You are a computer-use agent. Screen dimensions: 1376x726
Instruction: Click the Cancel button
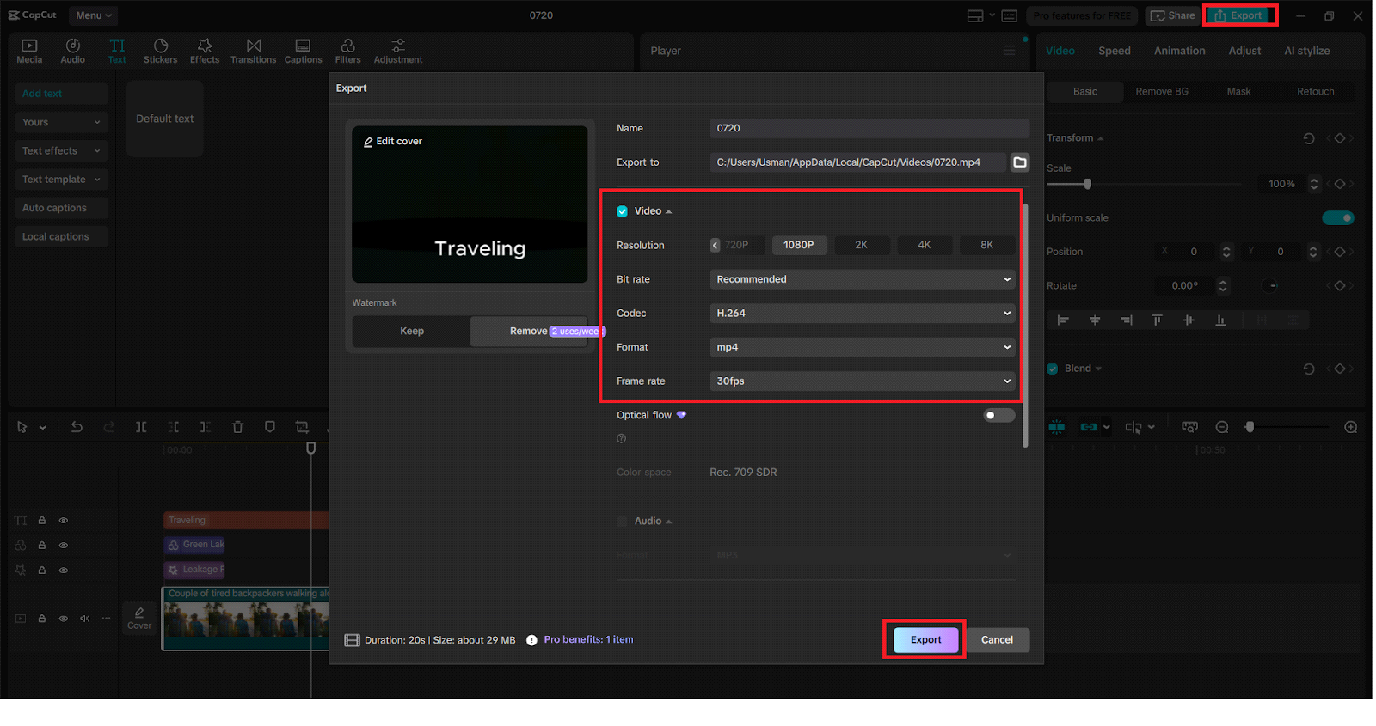997,639
